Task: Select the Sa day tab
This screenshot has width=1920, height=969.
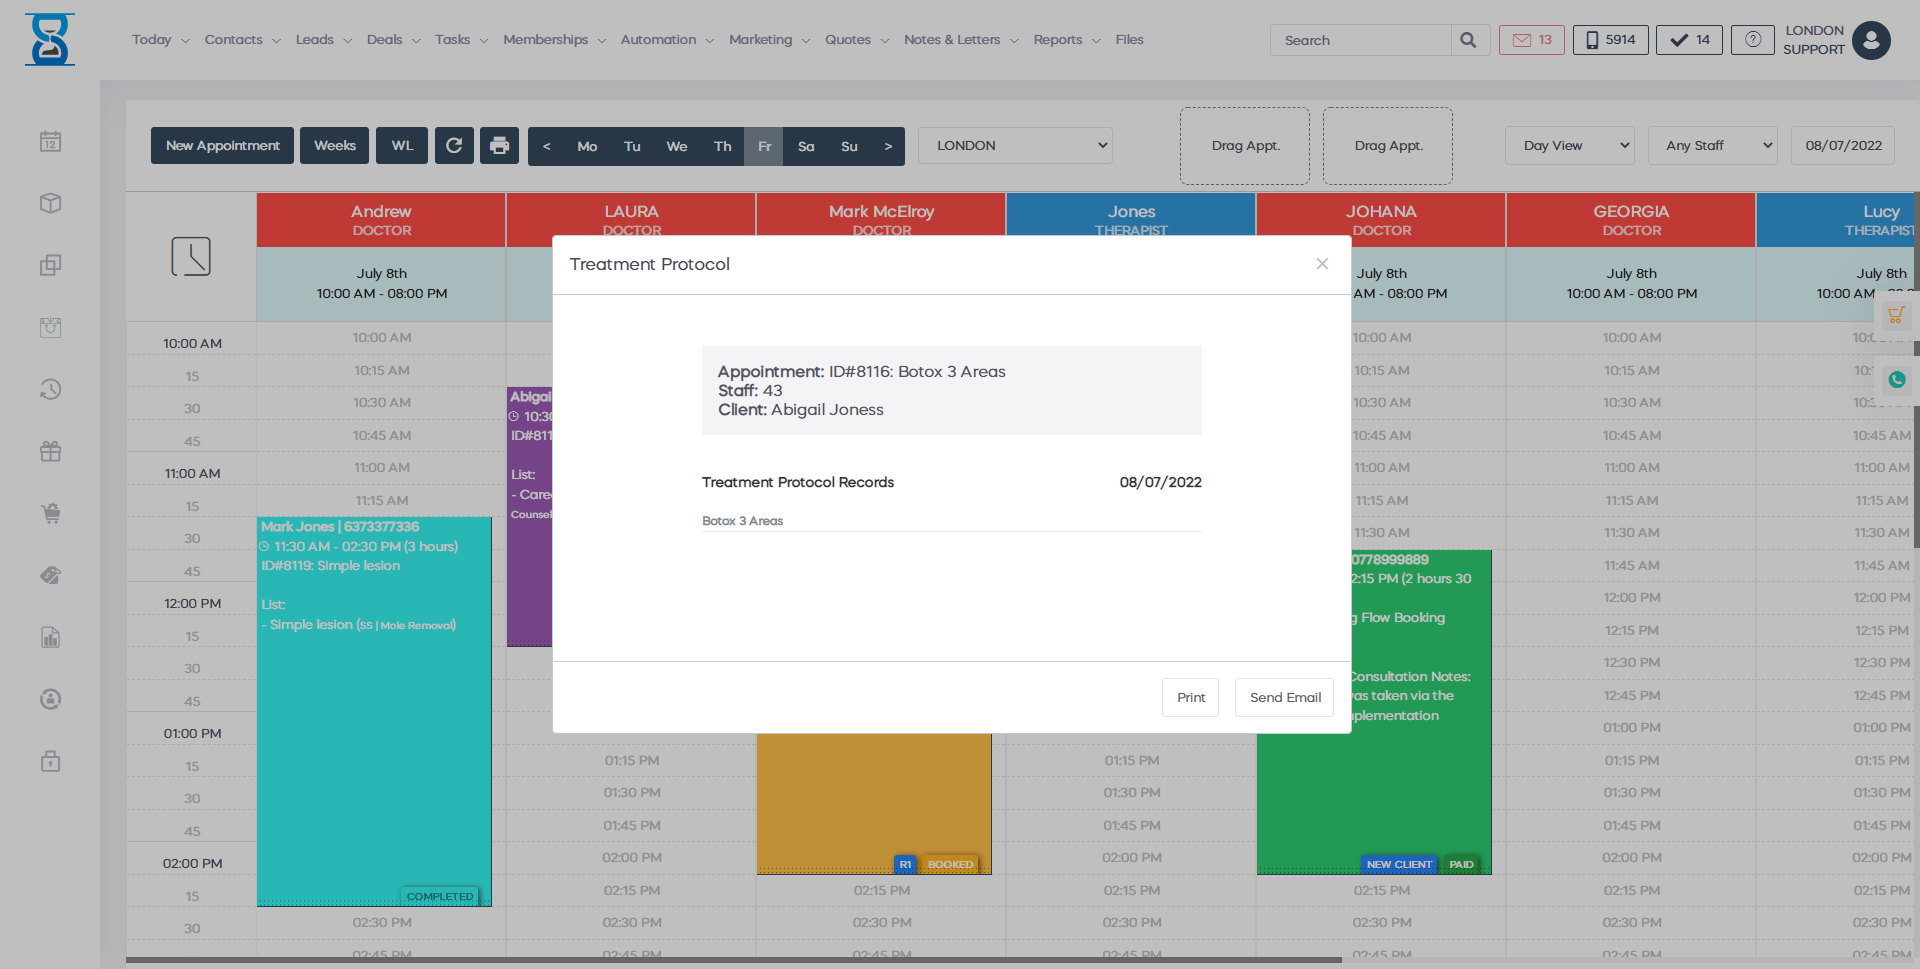Action: [x=806, y=147]
